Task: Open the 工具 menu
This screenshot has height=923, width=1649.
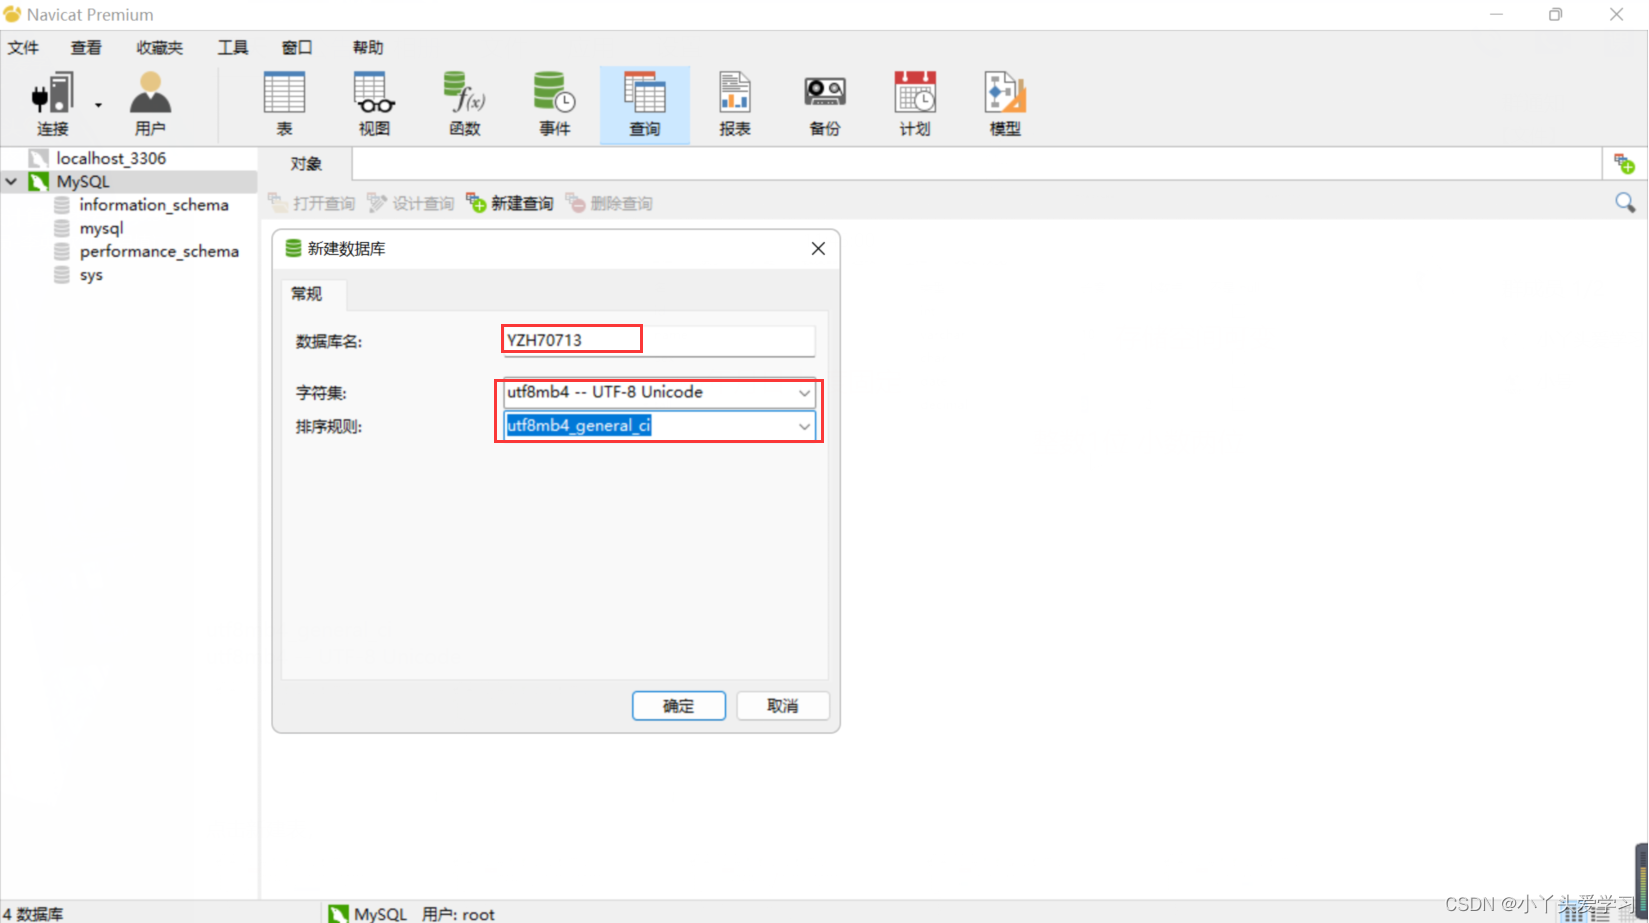Action: click(x=233, y=48)
